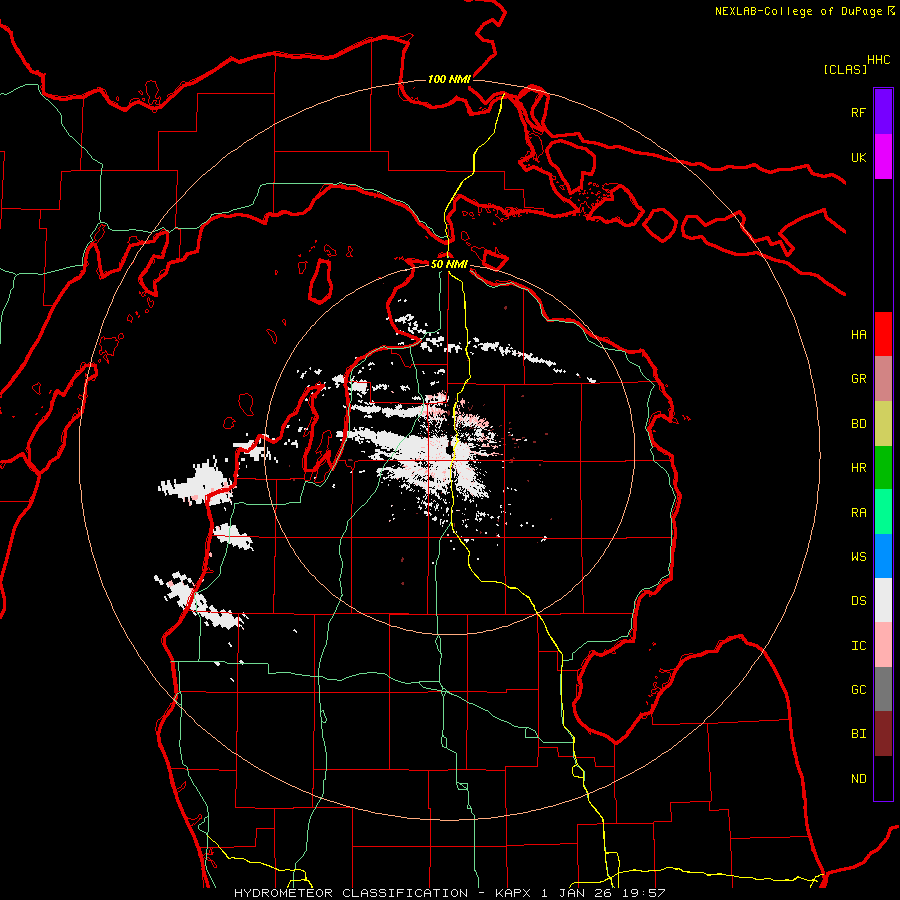The width and height of the screenshot is (900, 900).
Task: Click the GC legend label
Action: 859,689
